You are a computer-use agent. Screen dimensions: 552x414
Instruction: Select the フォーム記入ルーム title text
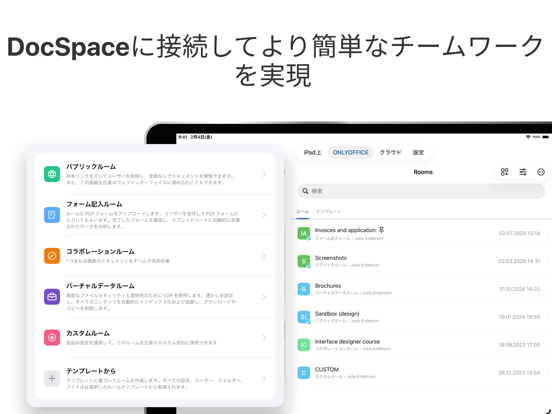[94, 204]
